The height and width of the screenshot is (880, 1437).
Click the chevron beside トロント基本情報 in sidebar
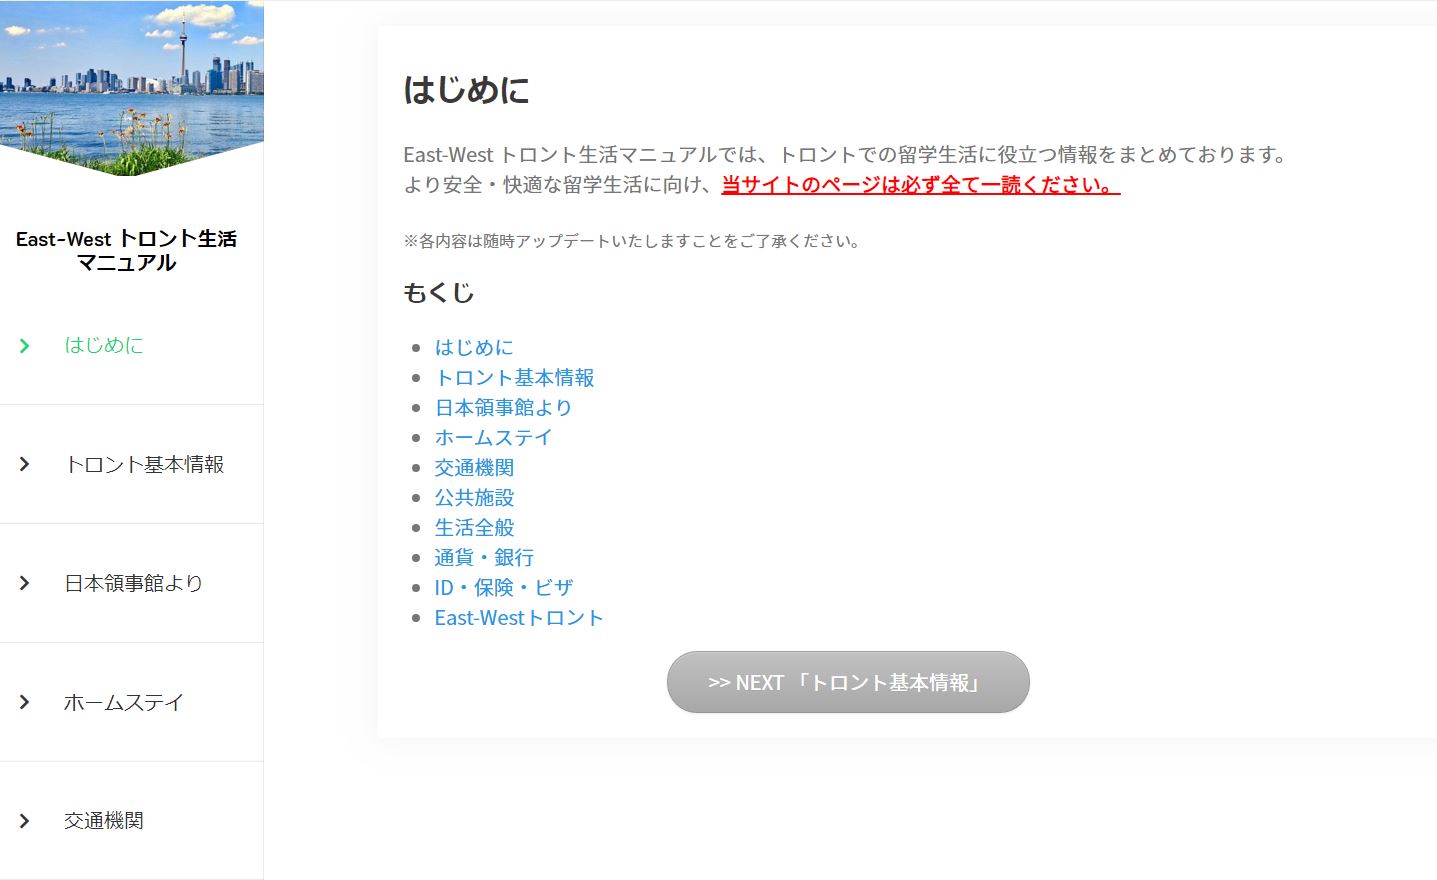(25, 465)
